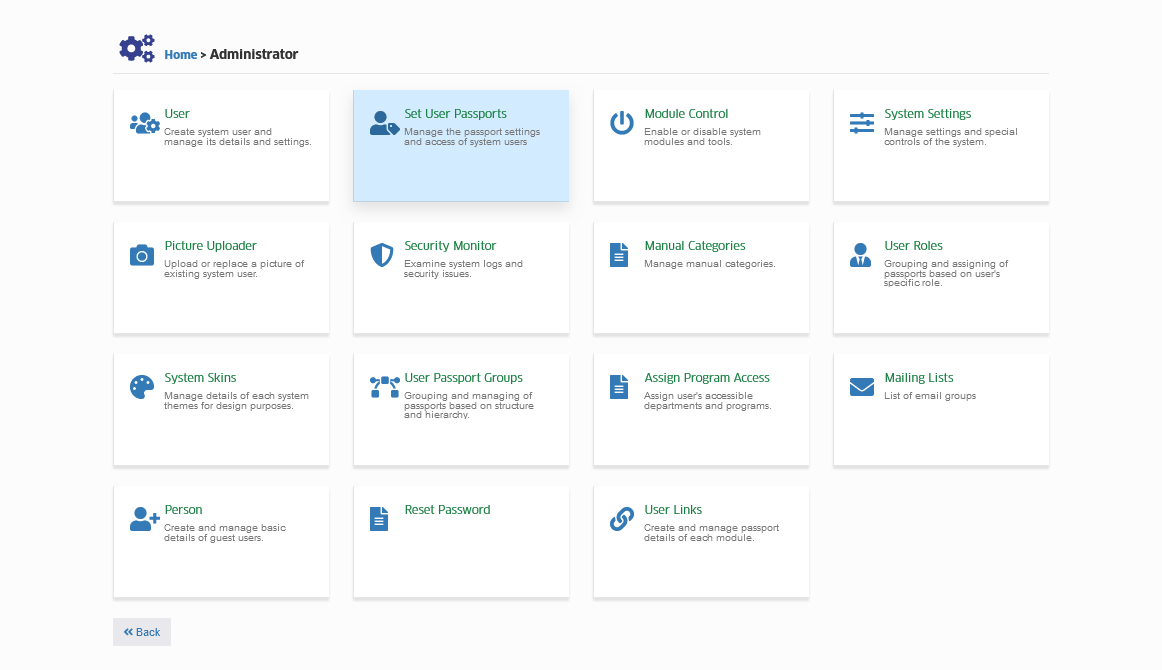
Task: Click 'Manage details of each system themes' description
Action: 236,401
